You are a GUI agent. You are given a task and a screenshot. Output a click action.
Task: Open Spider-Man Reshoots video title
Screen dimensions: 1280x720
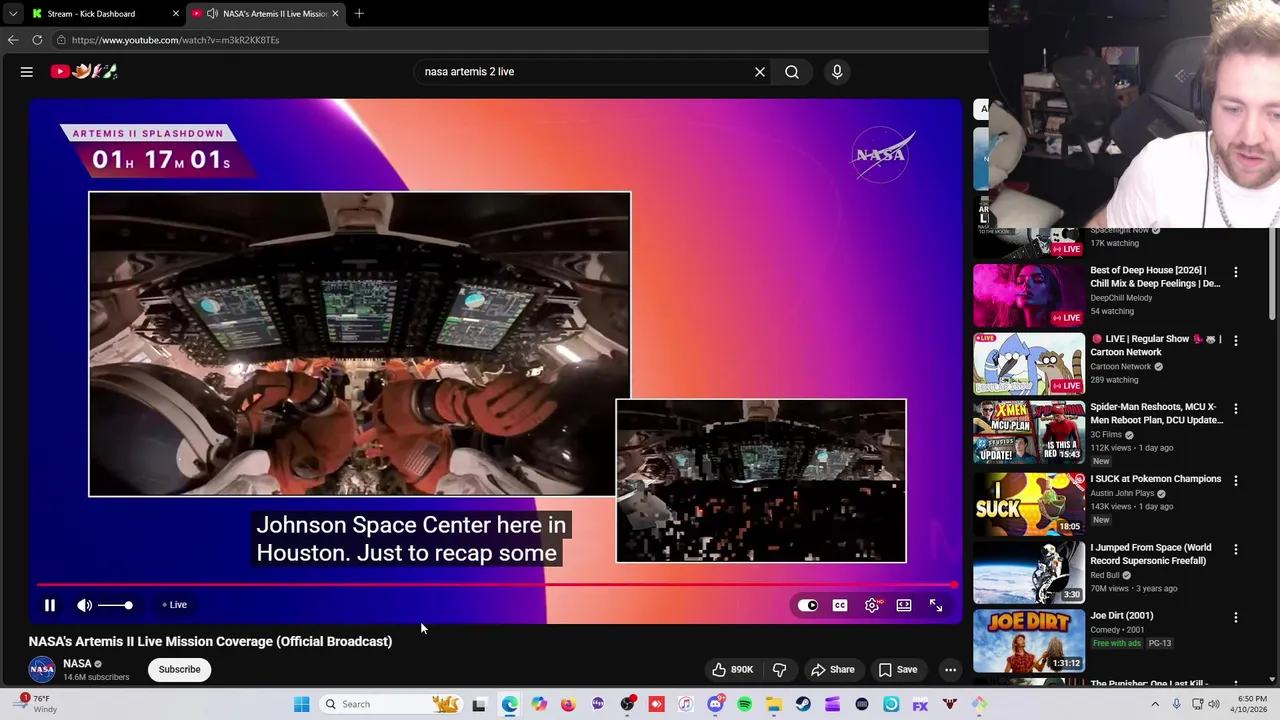click(1156, 413)
